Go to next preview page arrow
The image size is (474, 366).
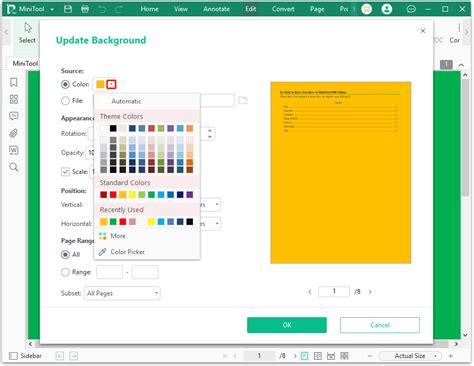(x=370, y=292)
